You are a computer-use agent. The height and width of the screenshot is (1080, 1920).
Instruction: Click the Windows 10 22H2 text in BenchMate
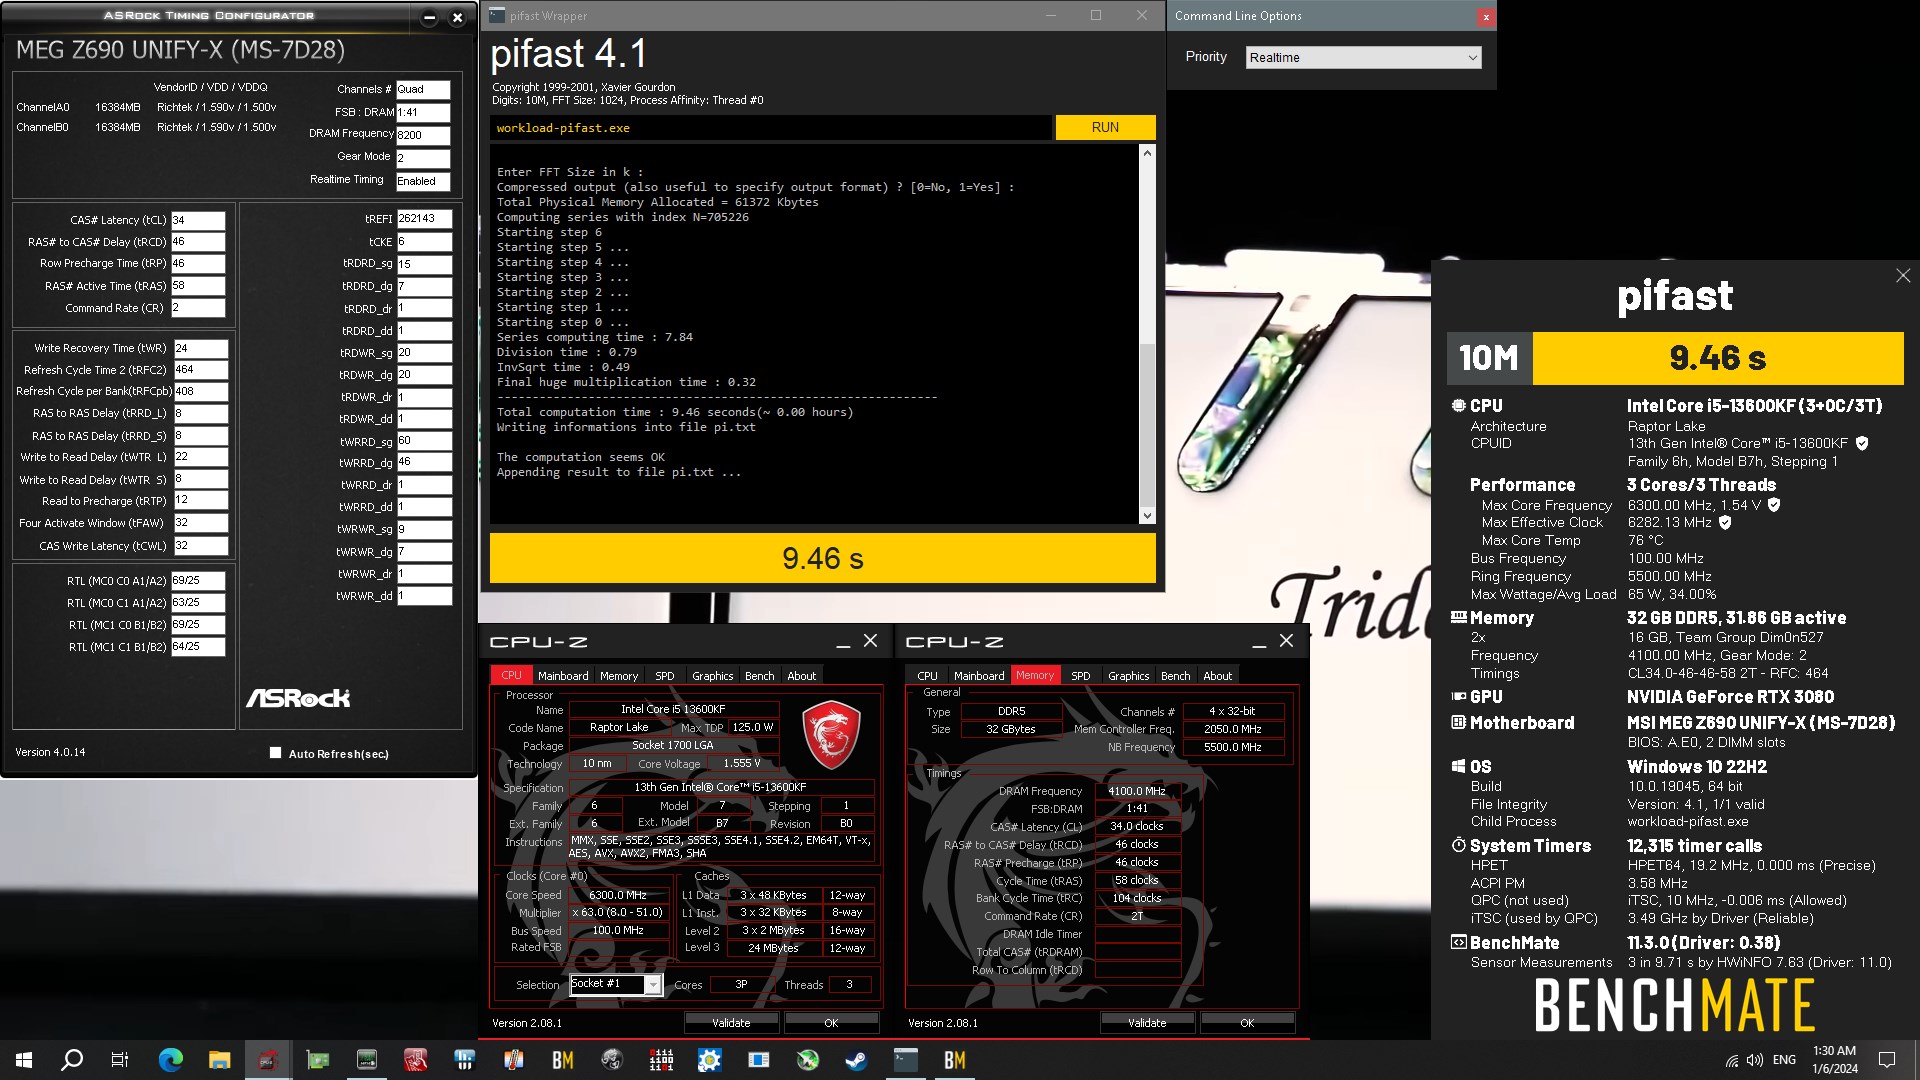coord(1696,767)
